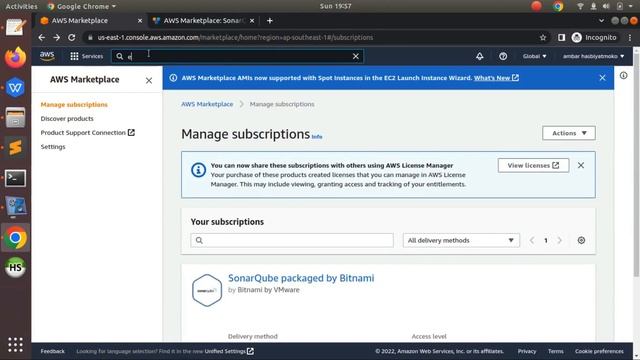This screenshot has width=640, height=360.
Task: Close the AWS Marketplace: SonarQube tab
Action: [x=252, y=20]
